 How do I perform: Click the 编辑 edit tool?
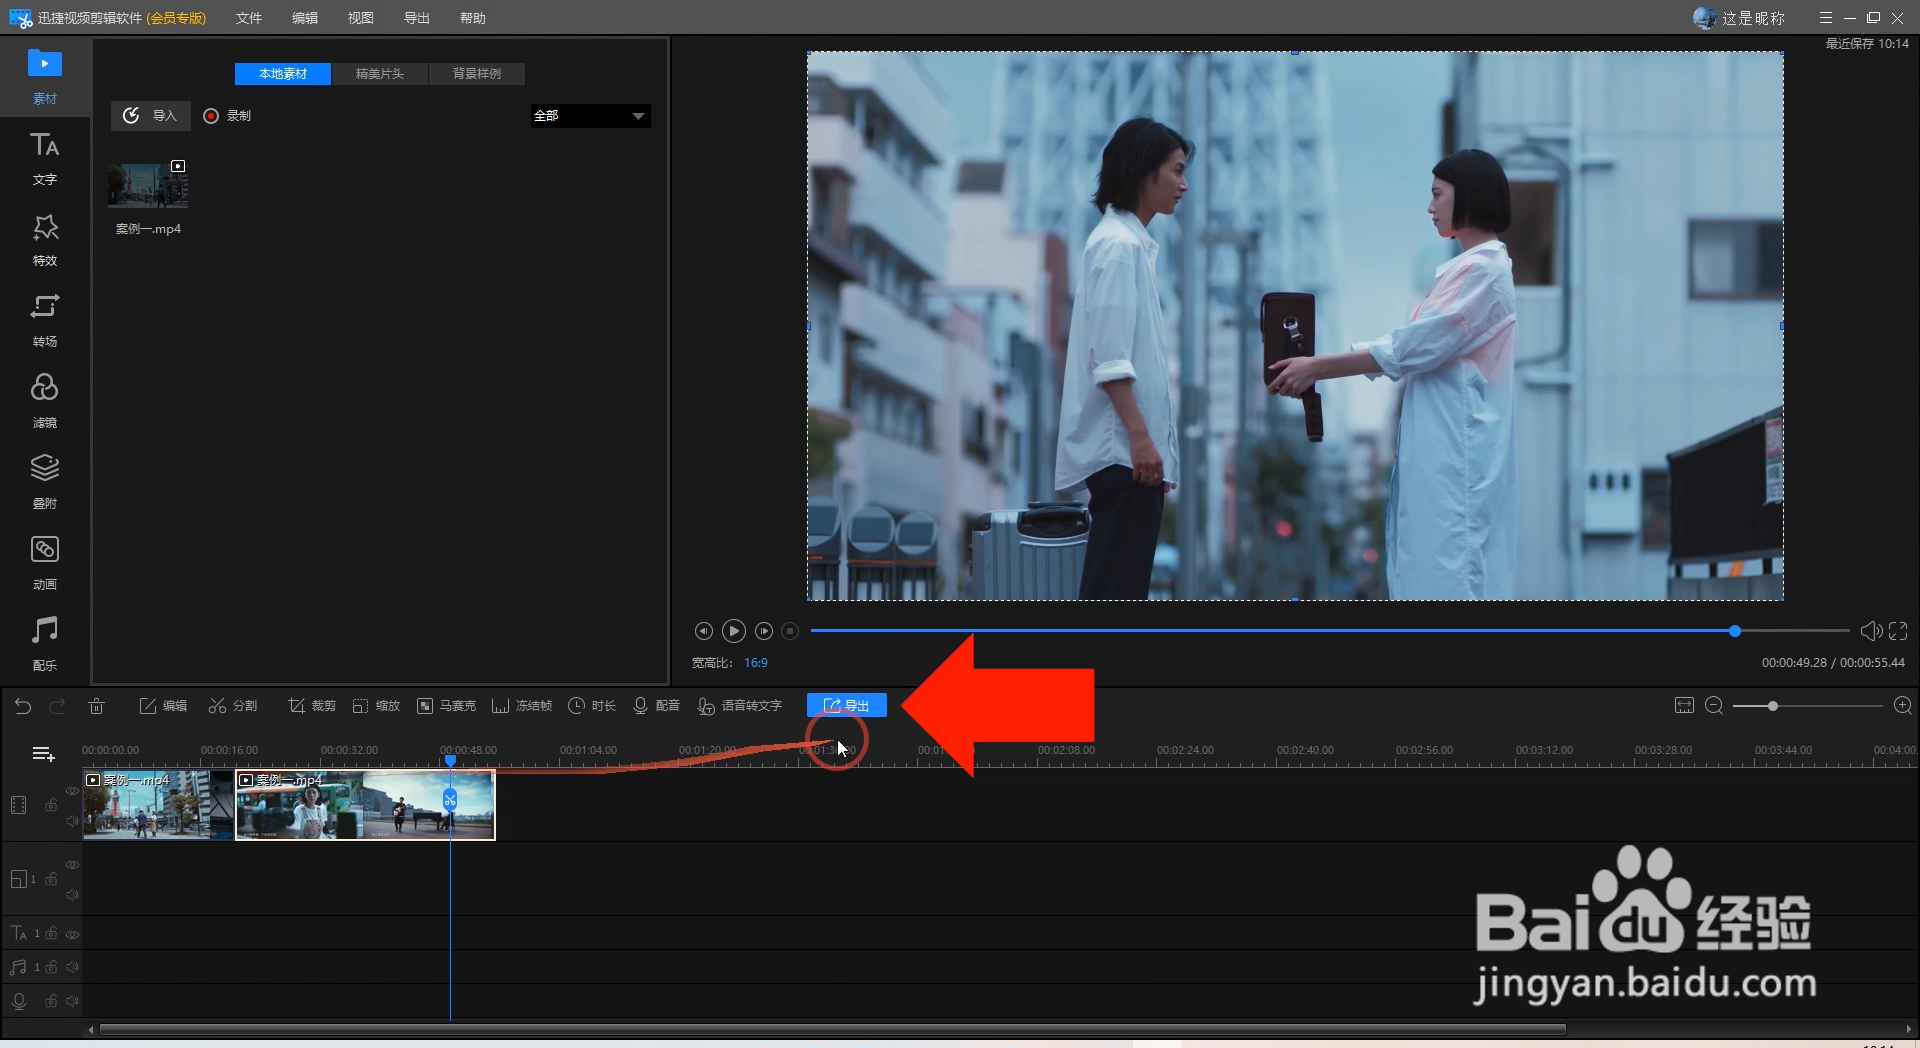[x=163, y=706]
